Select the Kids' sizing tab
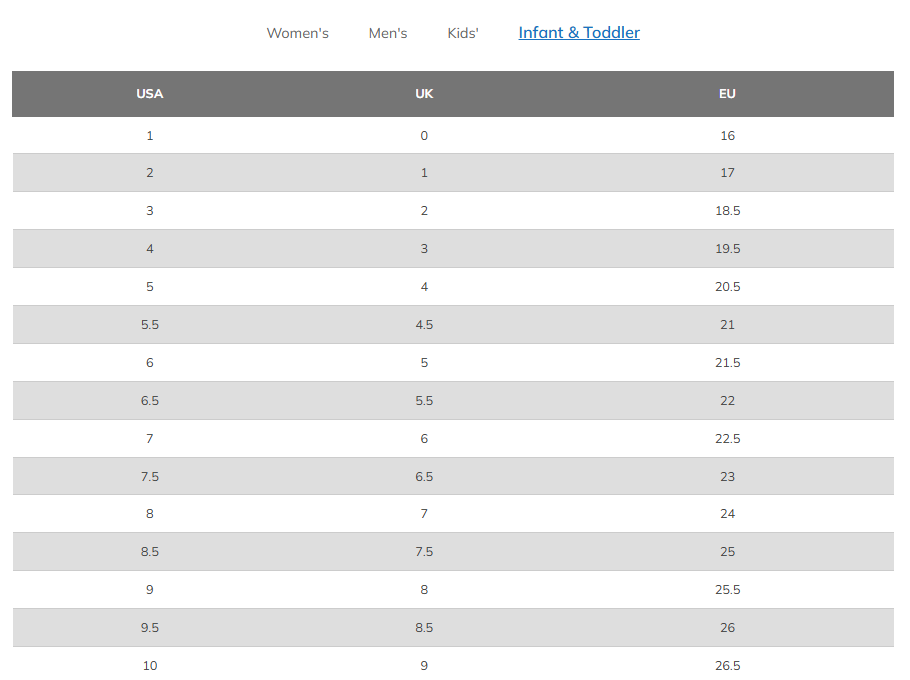Image resolution: width=910 pixels, height=680 pixels. (x=463, y=33)
